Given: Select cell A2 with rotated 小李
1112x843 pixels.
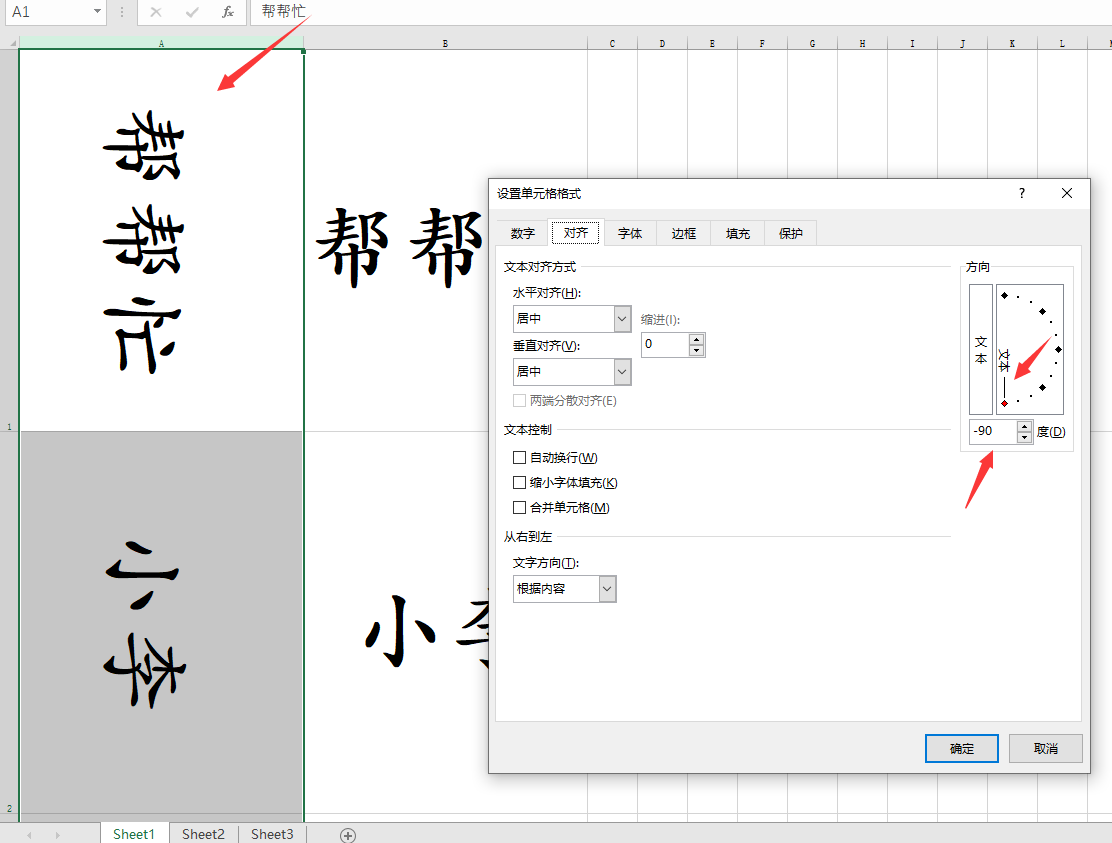Looking at the screenshot, I should (161, 623).
